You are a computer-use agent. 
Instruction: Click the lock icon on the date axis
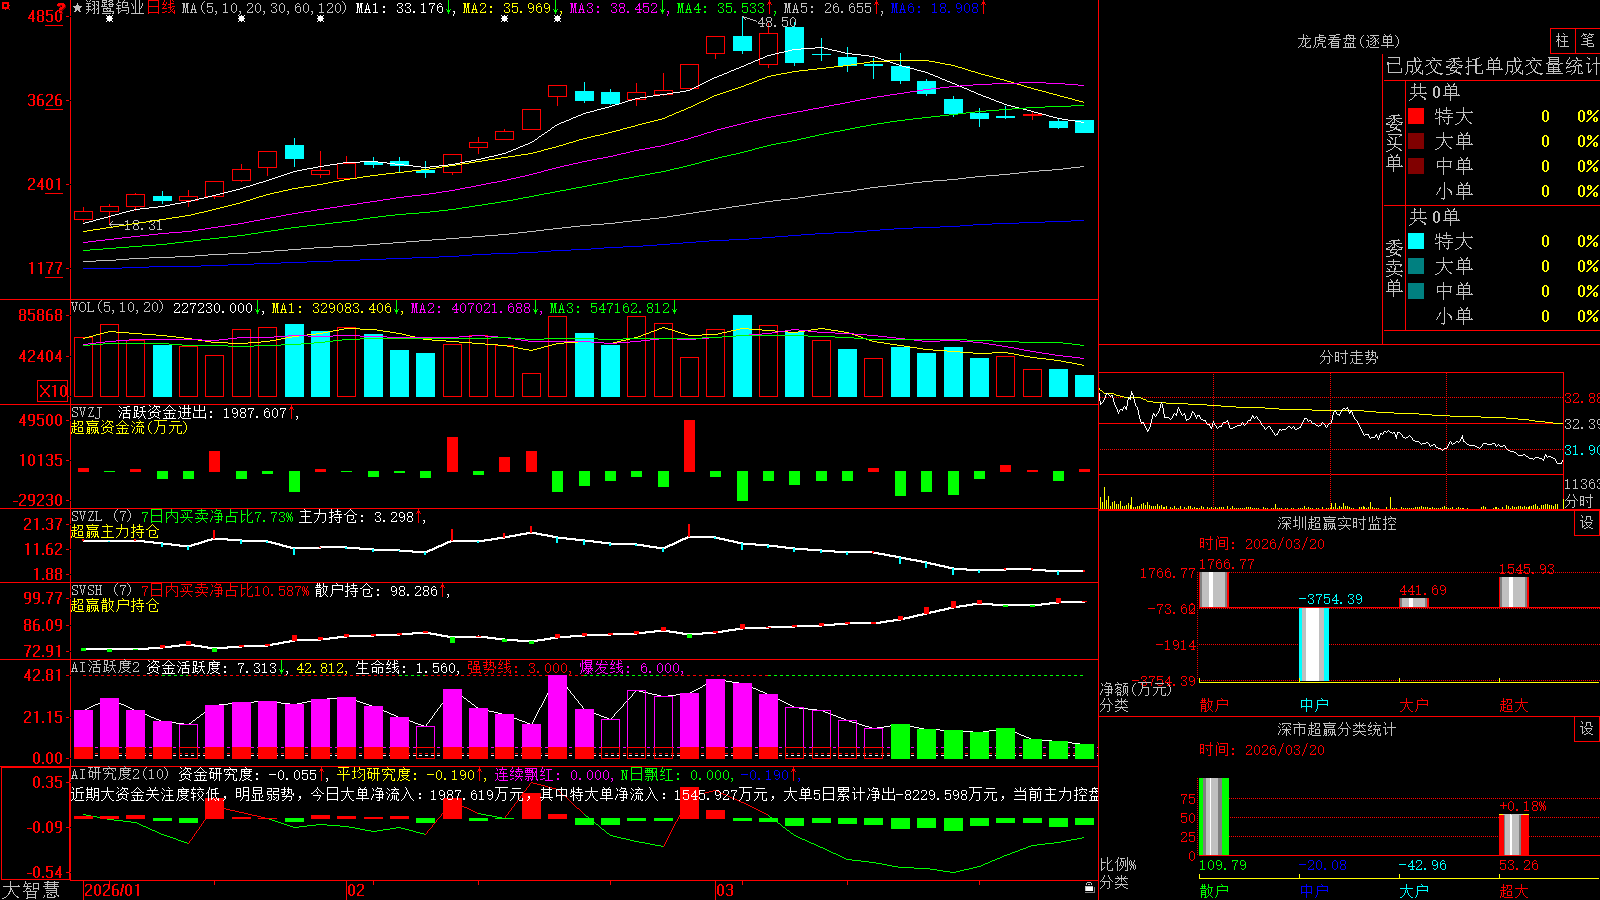click(1089, 888)
